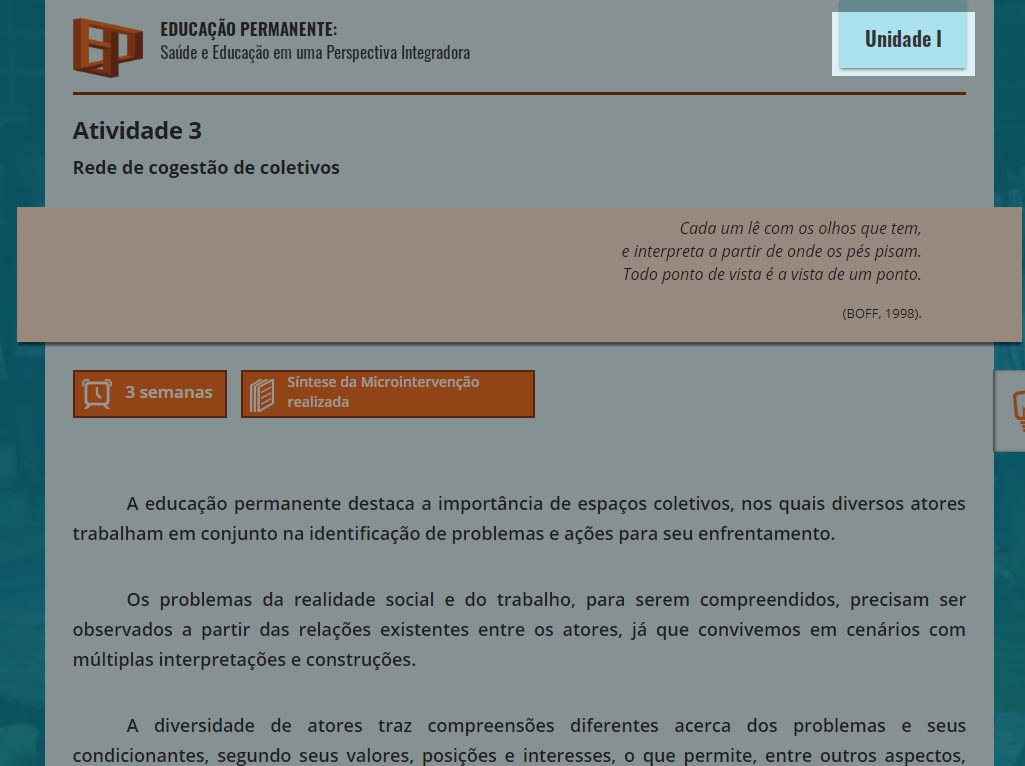Select the alarm clock icon on the duration badge
The image size is (1025, 766).
coord(97,393)
